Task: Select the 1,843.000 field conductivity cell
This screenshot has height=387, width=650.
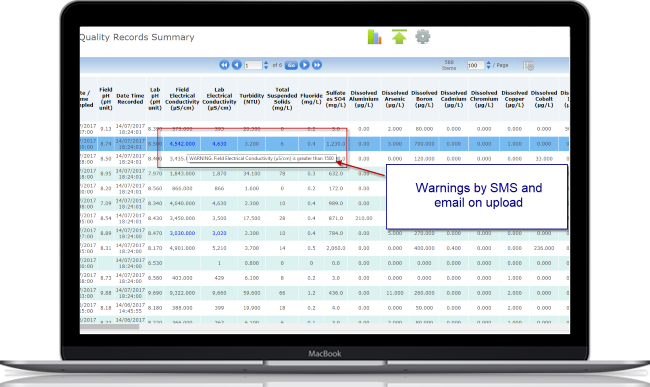Action: point(182,174)
